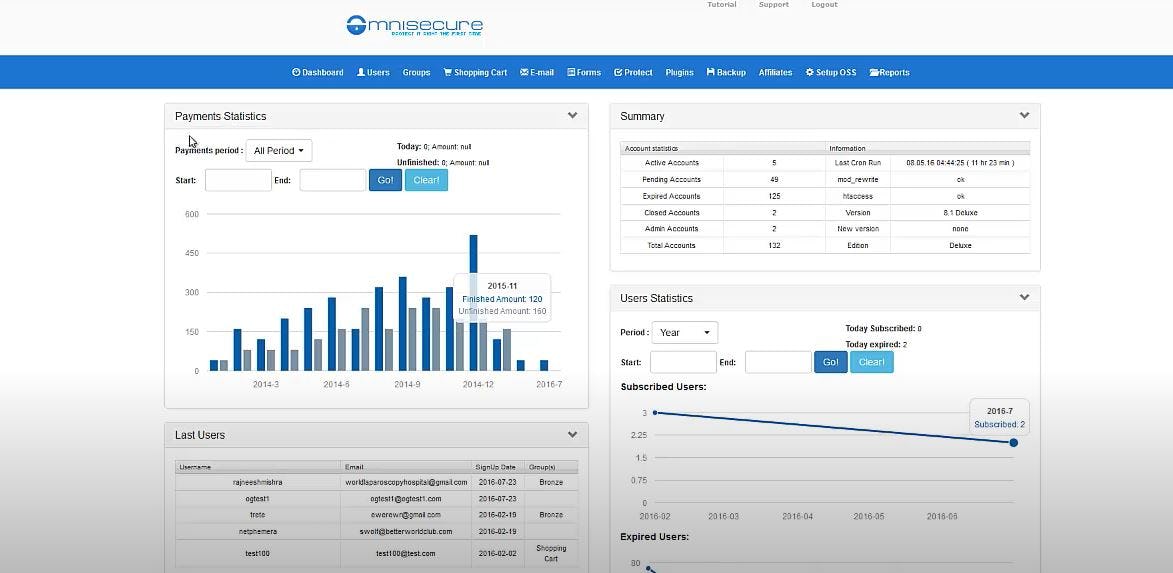This screenshot has width=1173, height=573.
Task: Select username netphemera
Action: click(x=257, y=531)
